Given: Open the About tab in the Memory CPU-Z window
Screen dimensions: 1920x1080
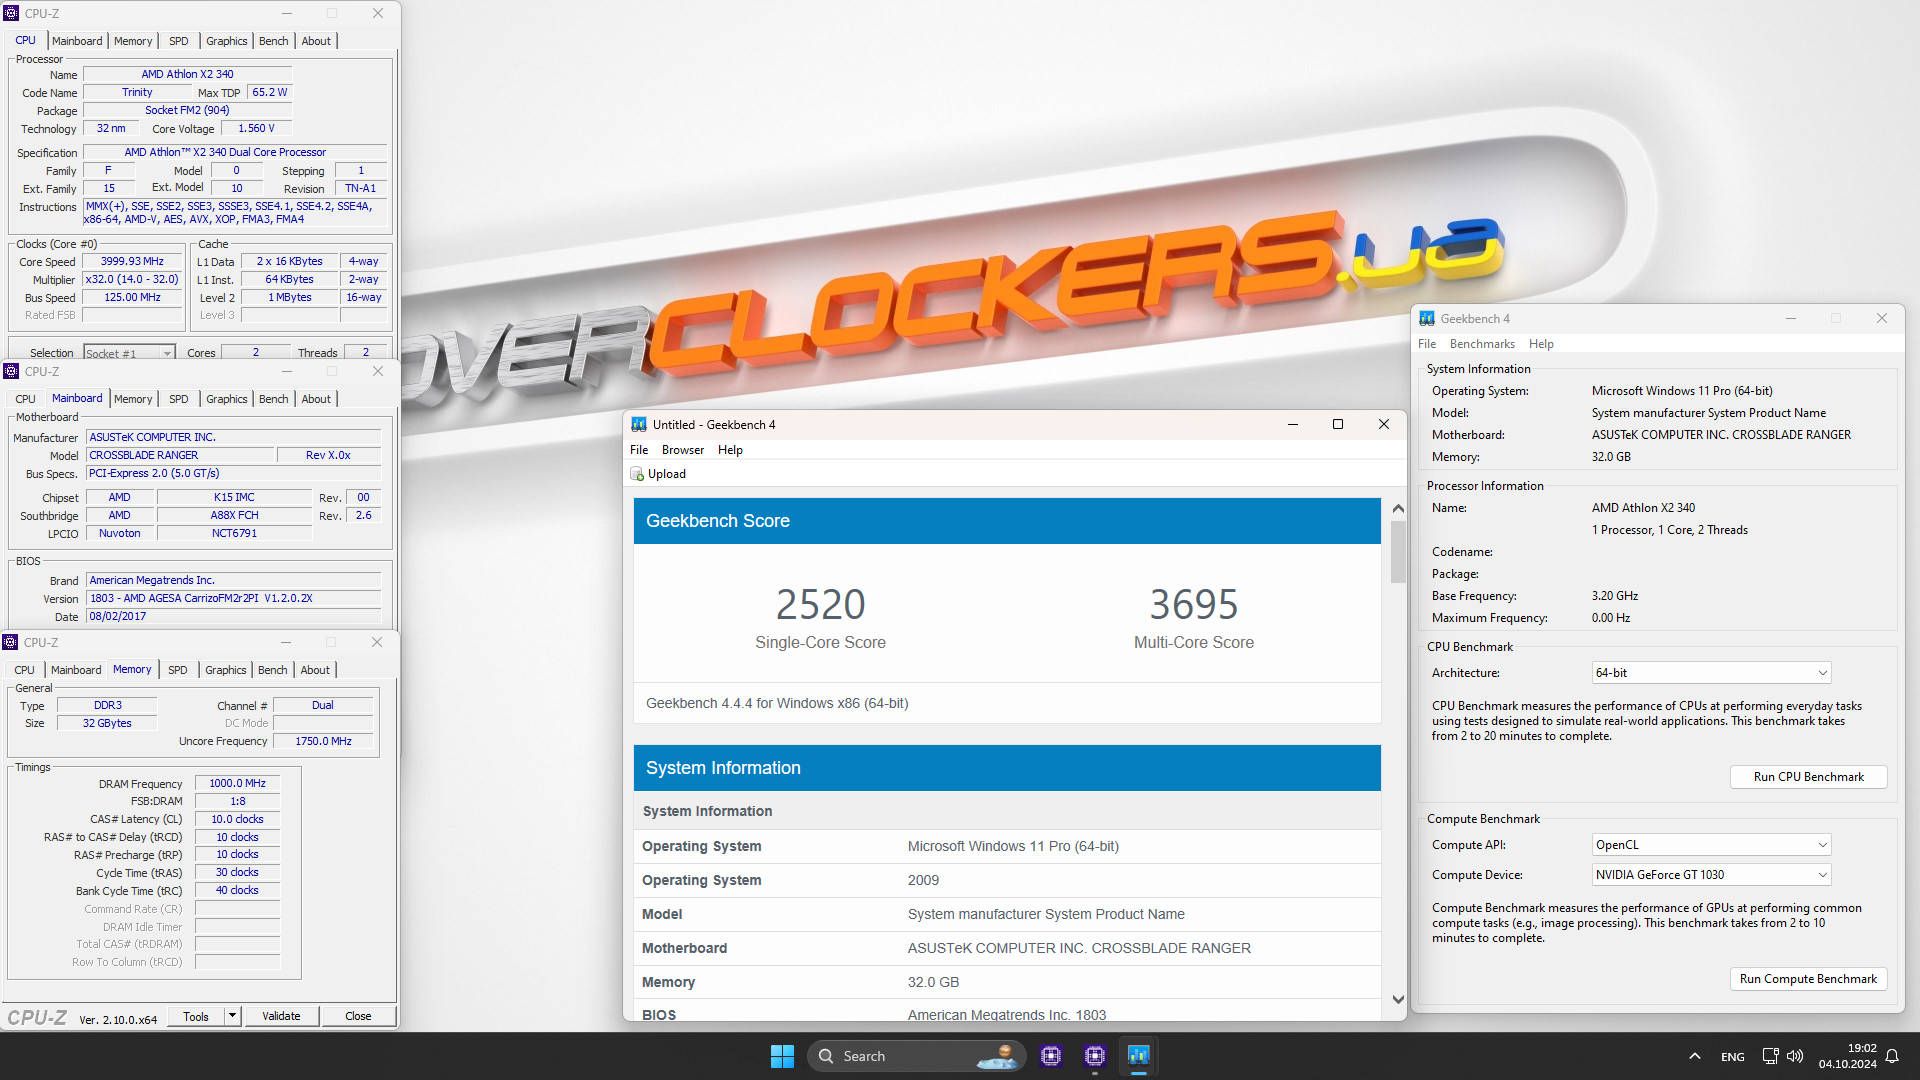Looking at the screenshot, I should tap(315, 670).
